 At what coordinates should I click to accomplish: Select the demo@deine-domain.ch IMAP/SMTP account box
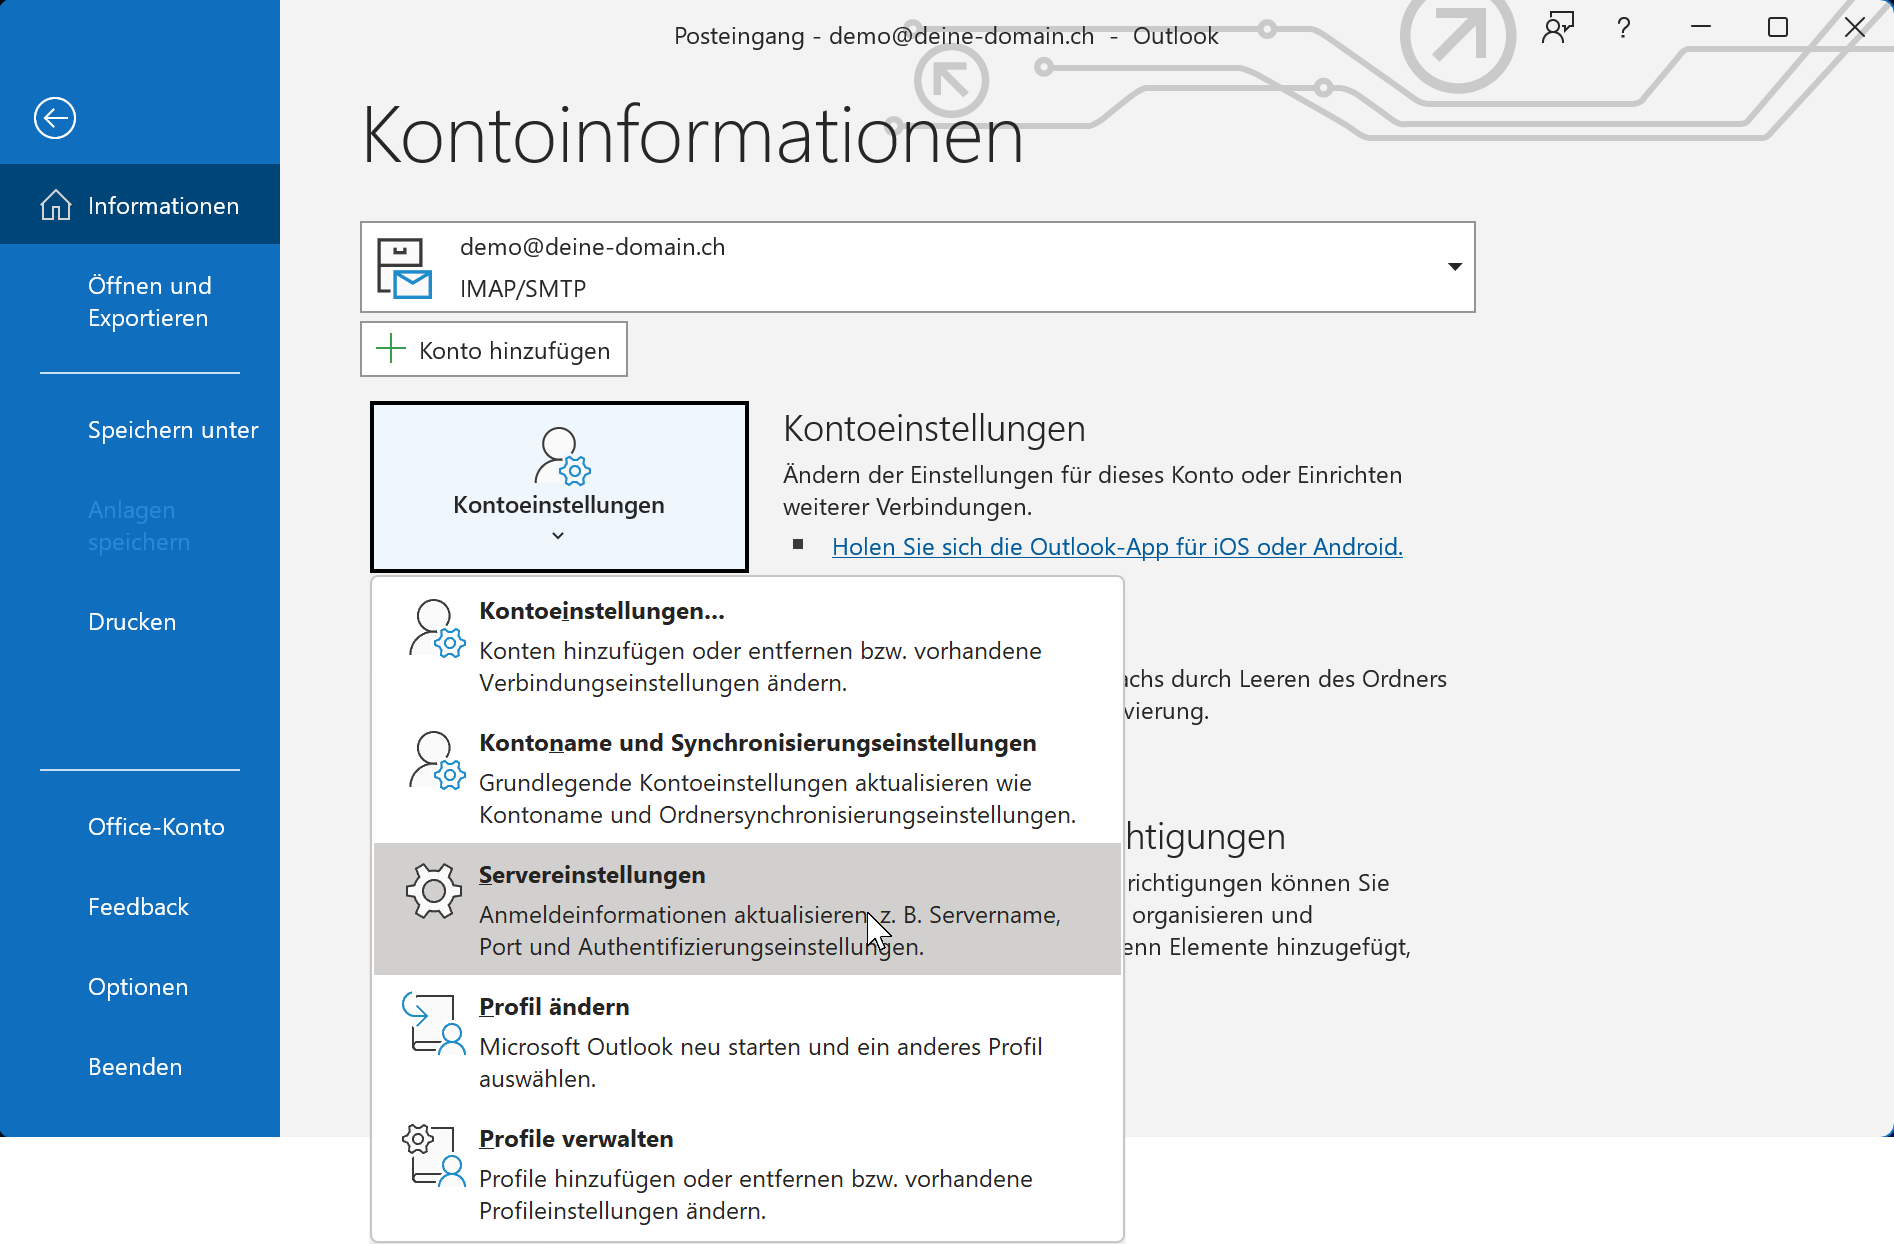point(917,267)
